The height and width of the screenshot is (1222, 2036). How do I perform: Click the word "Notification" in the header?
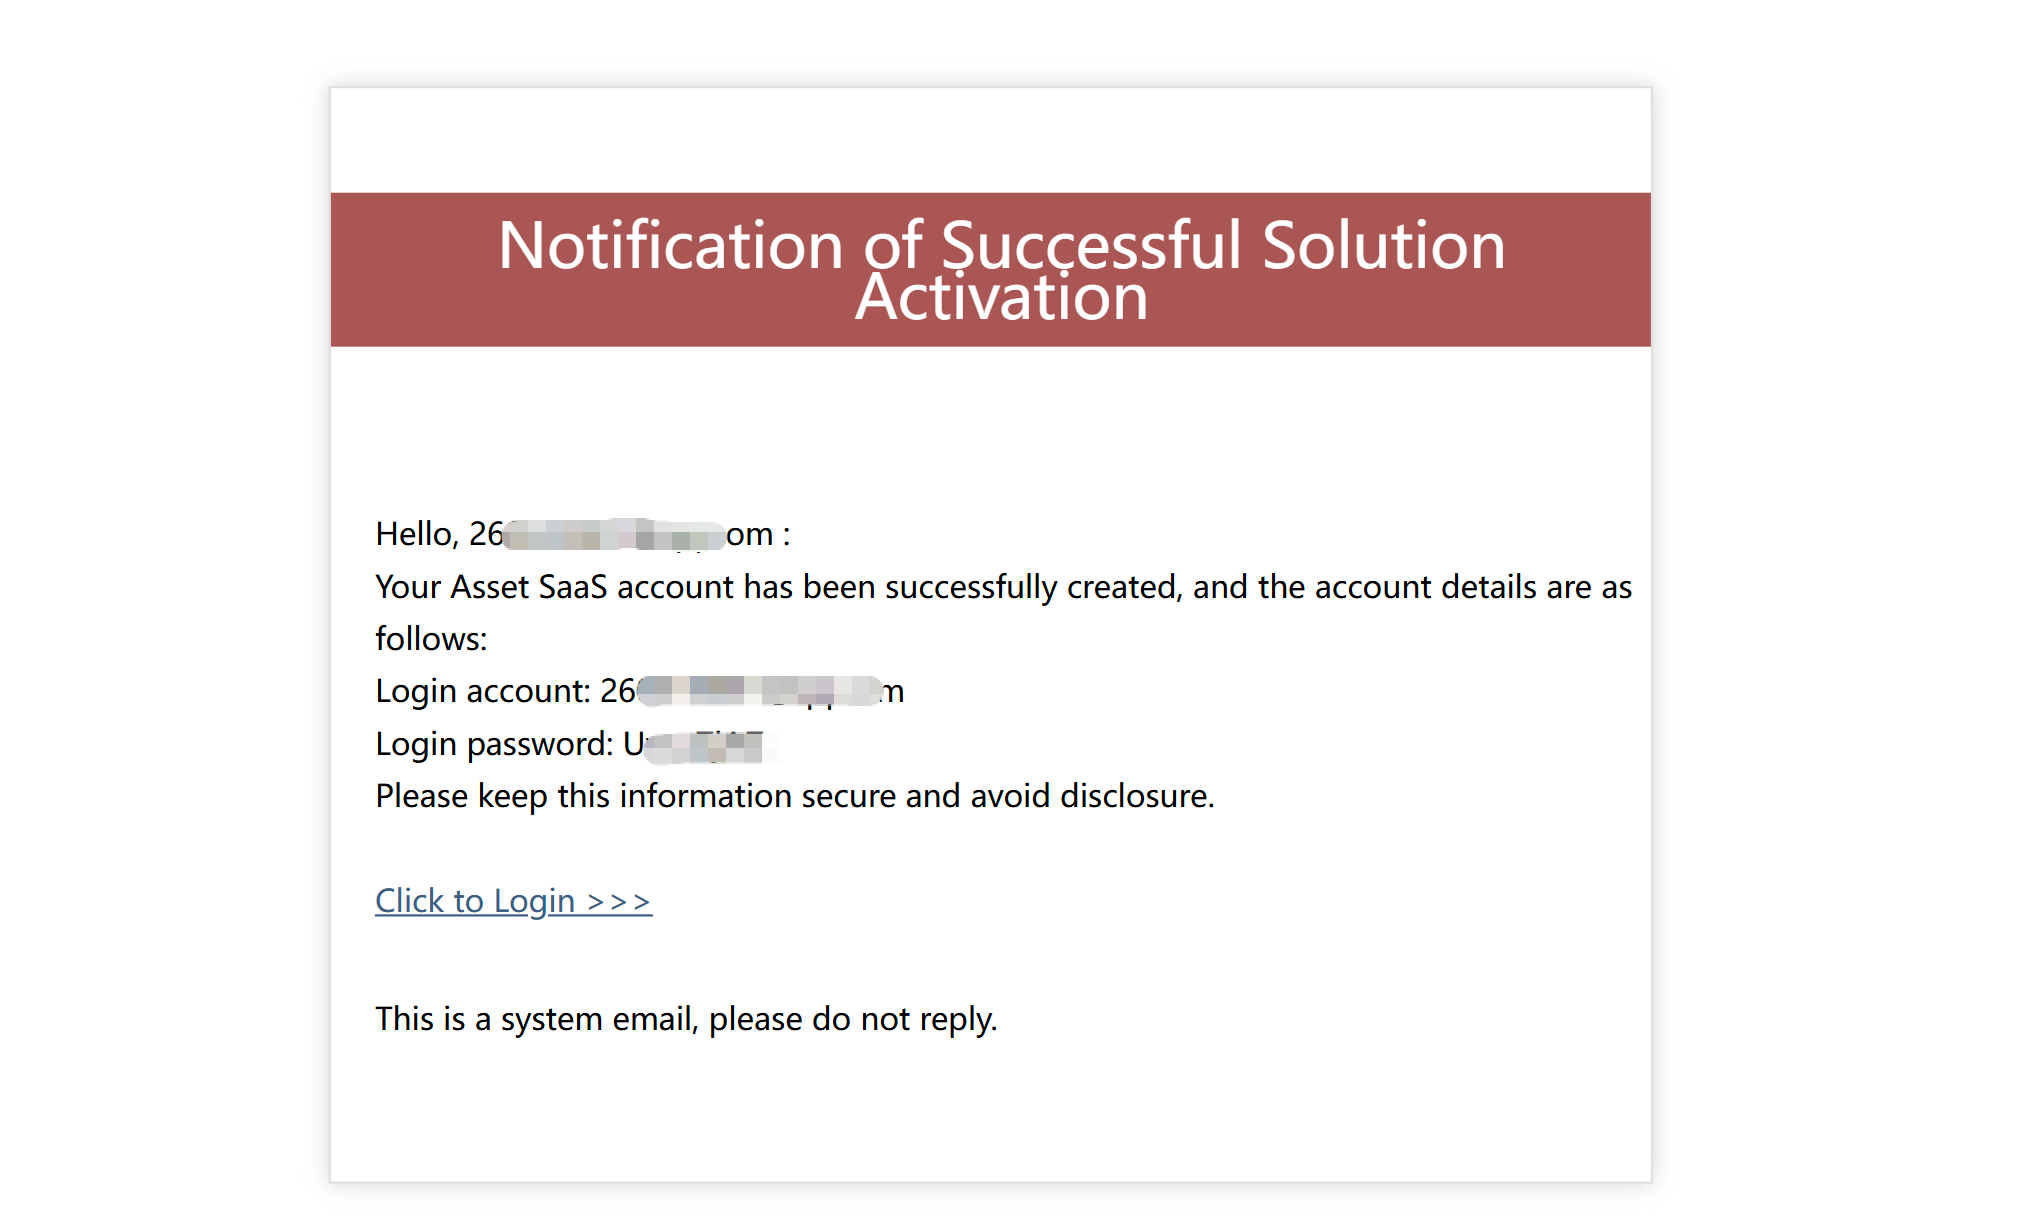[670, 246]
